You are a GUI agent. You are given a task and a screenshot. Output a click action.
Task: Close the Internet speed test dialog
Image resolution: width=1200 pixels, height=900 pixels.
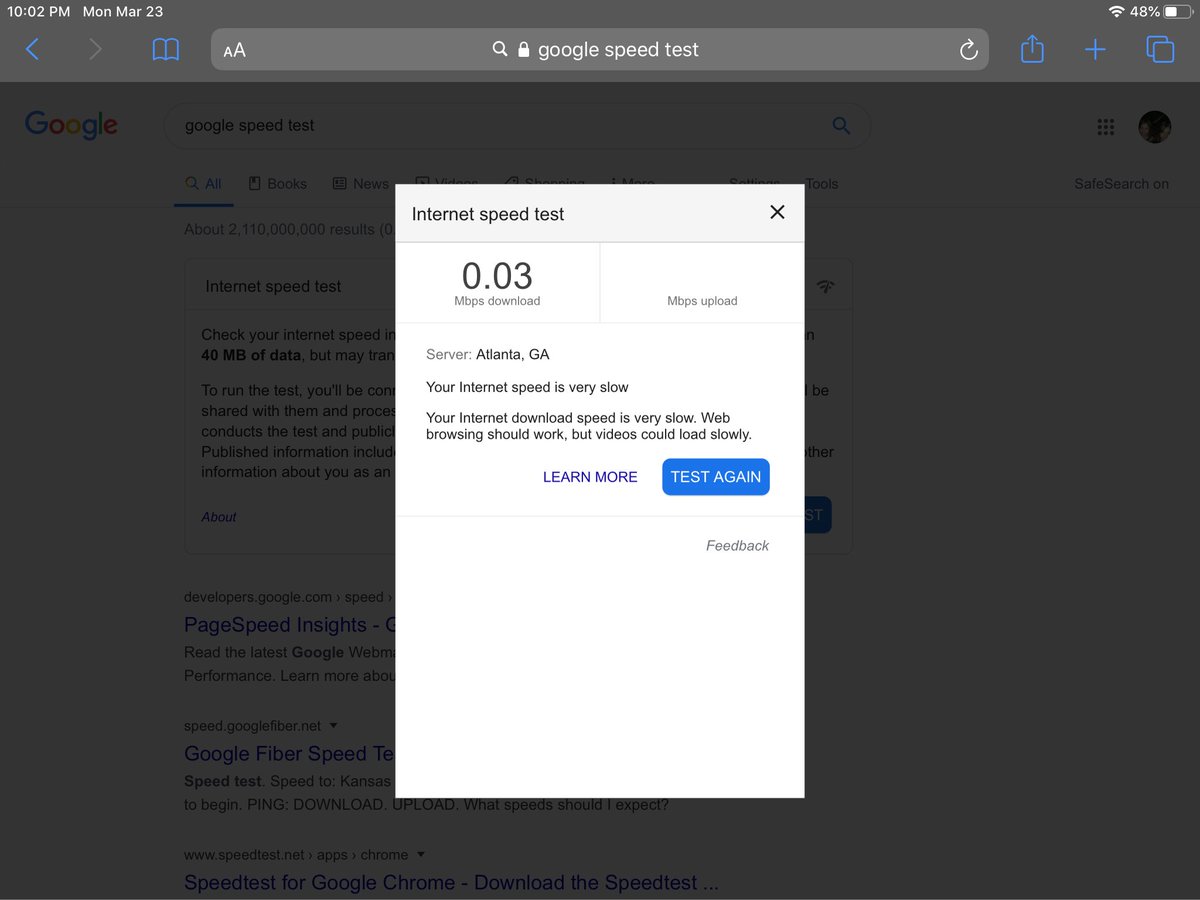(x=777, y=212)
